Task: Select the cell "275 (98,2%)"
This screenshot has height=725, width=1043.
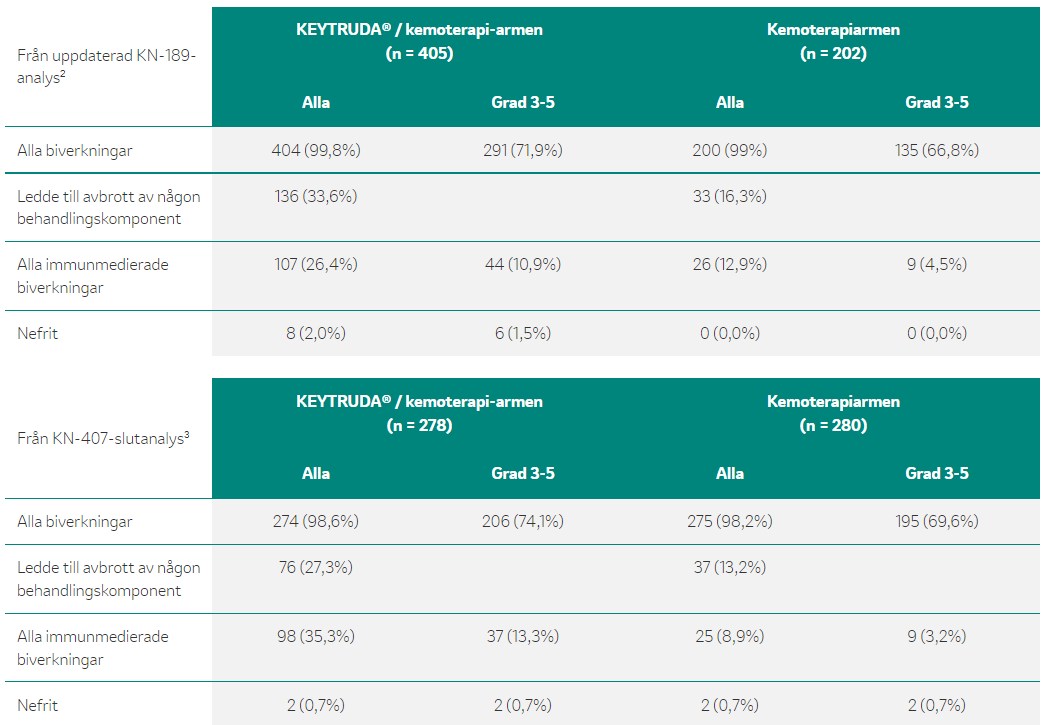Action: tap(730, 521)
